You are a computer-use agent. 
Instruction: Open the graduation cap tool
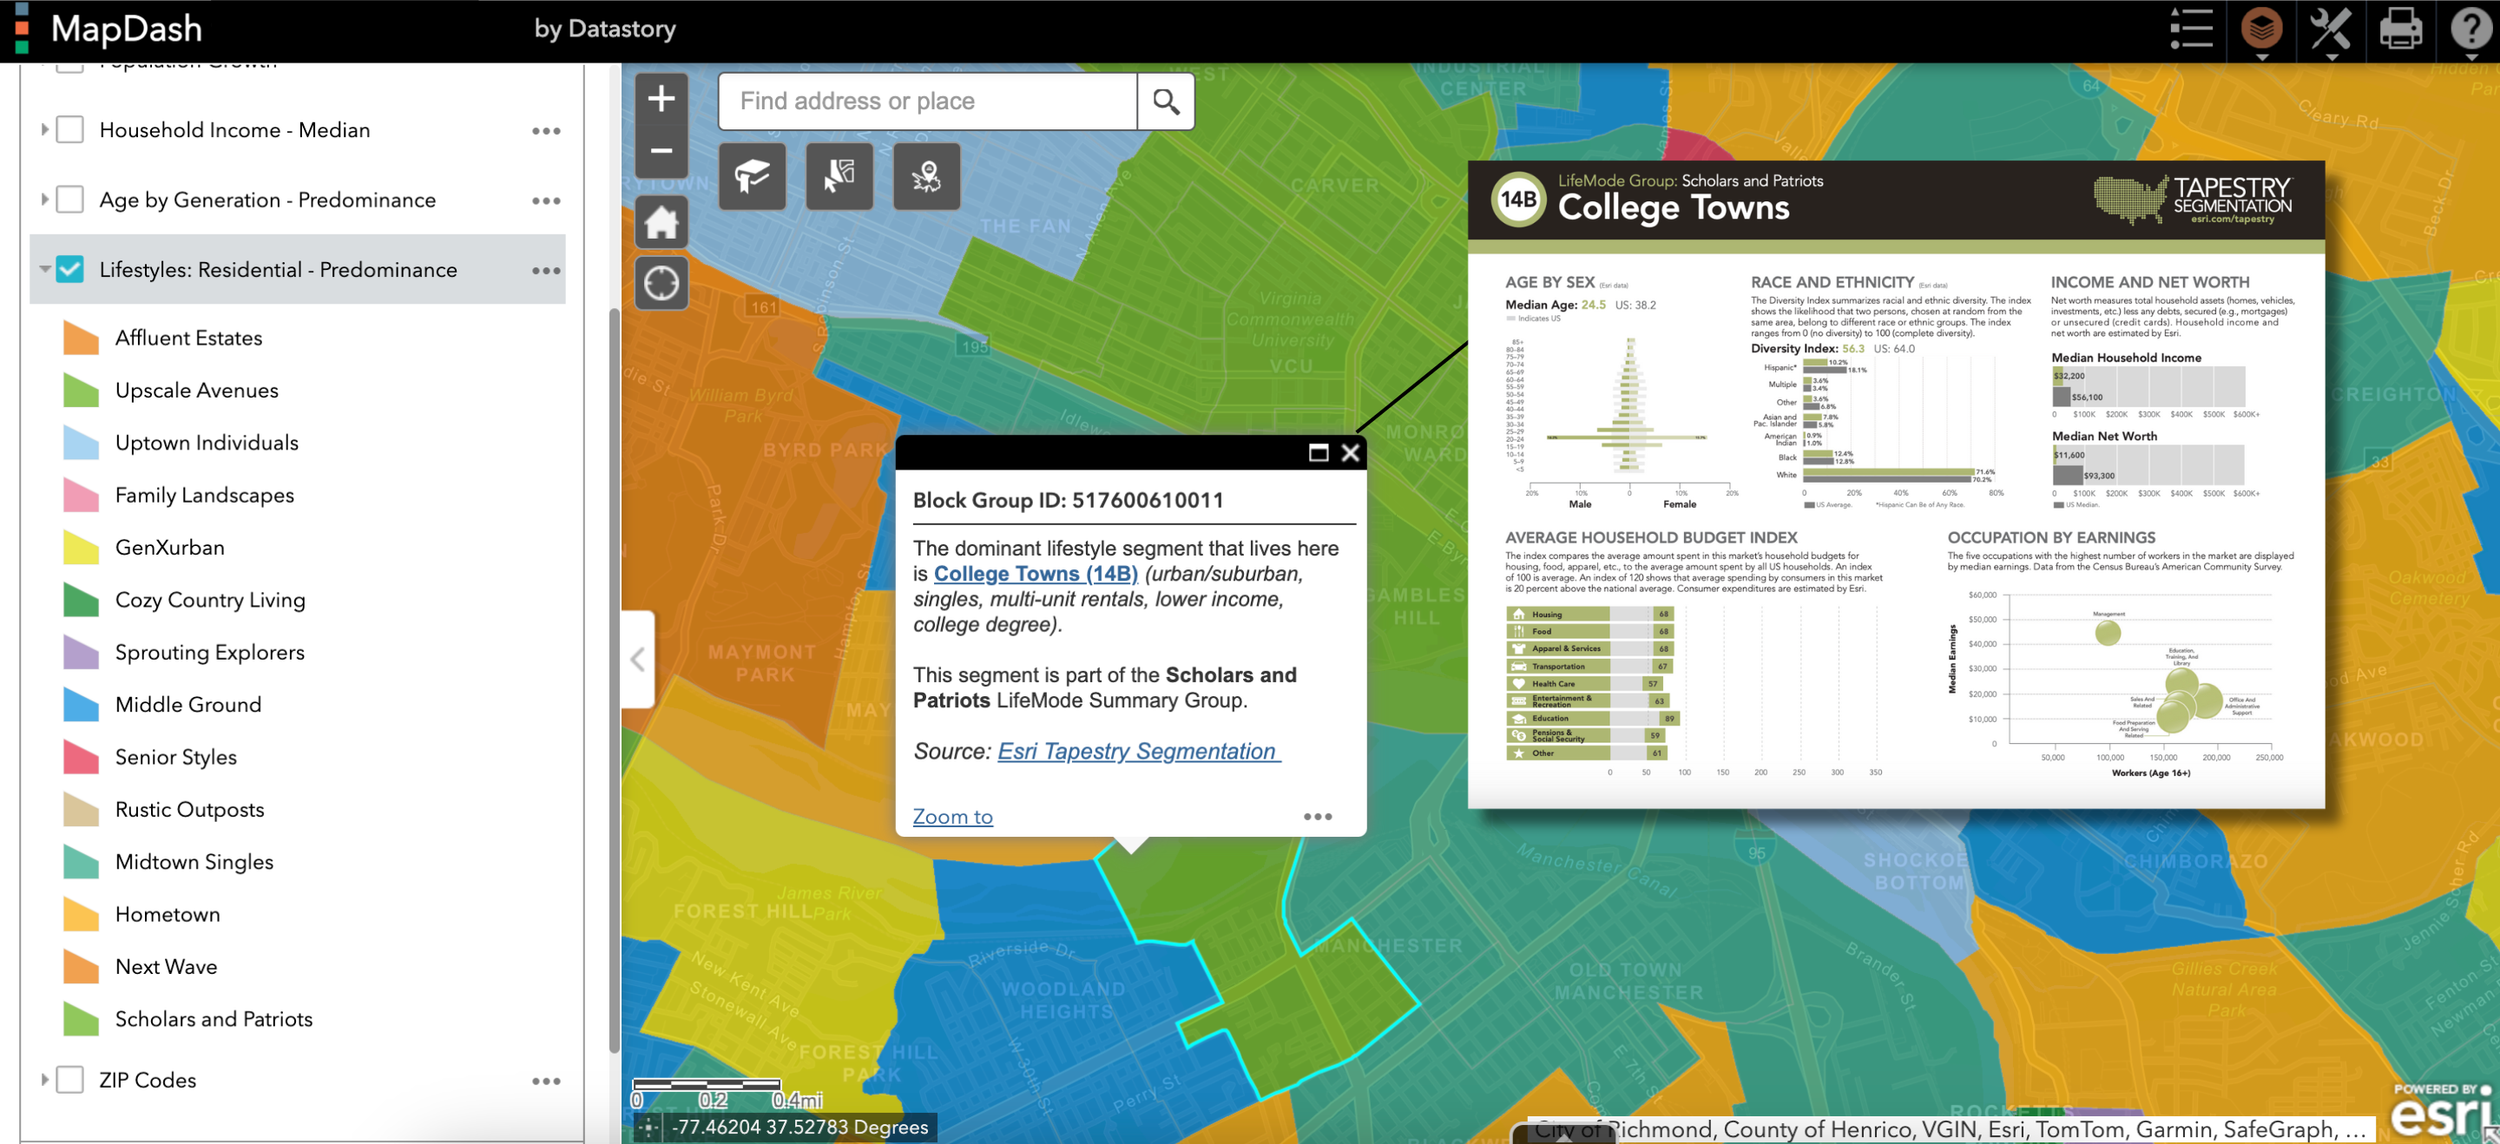pos(752,176)
